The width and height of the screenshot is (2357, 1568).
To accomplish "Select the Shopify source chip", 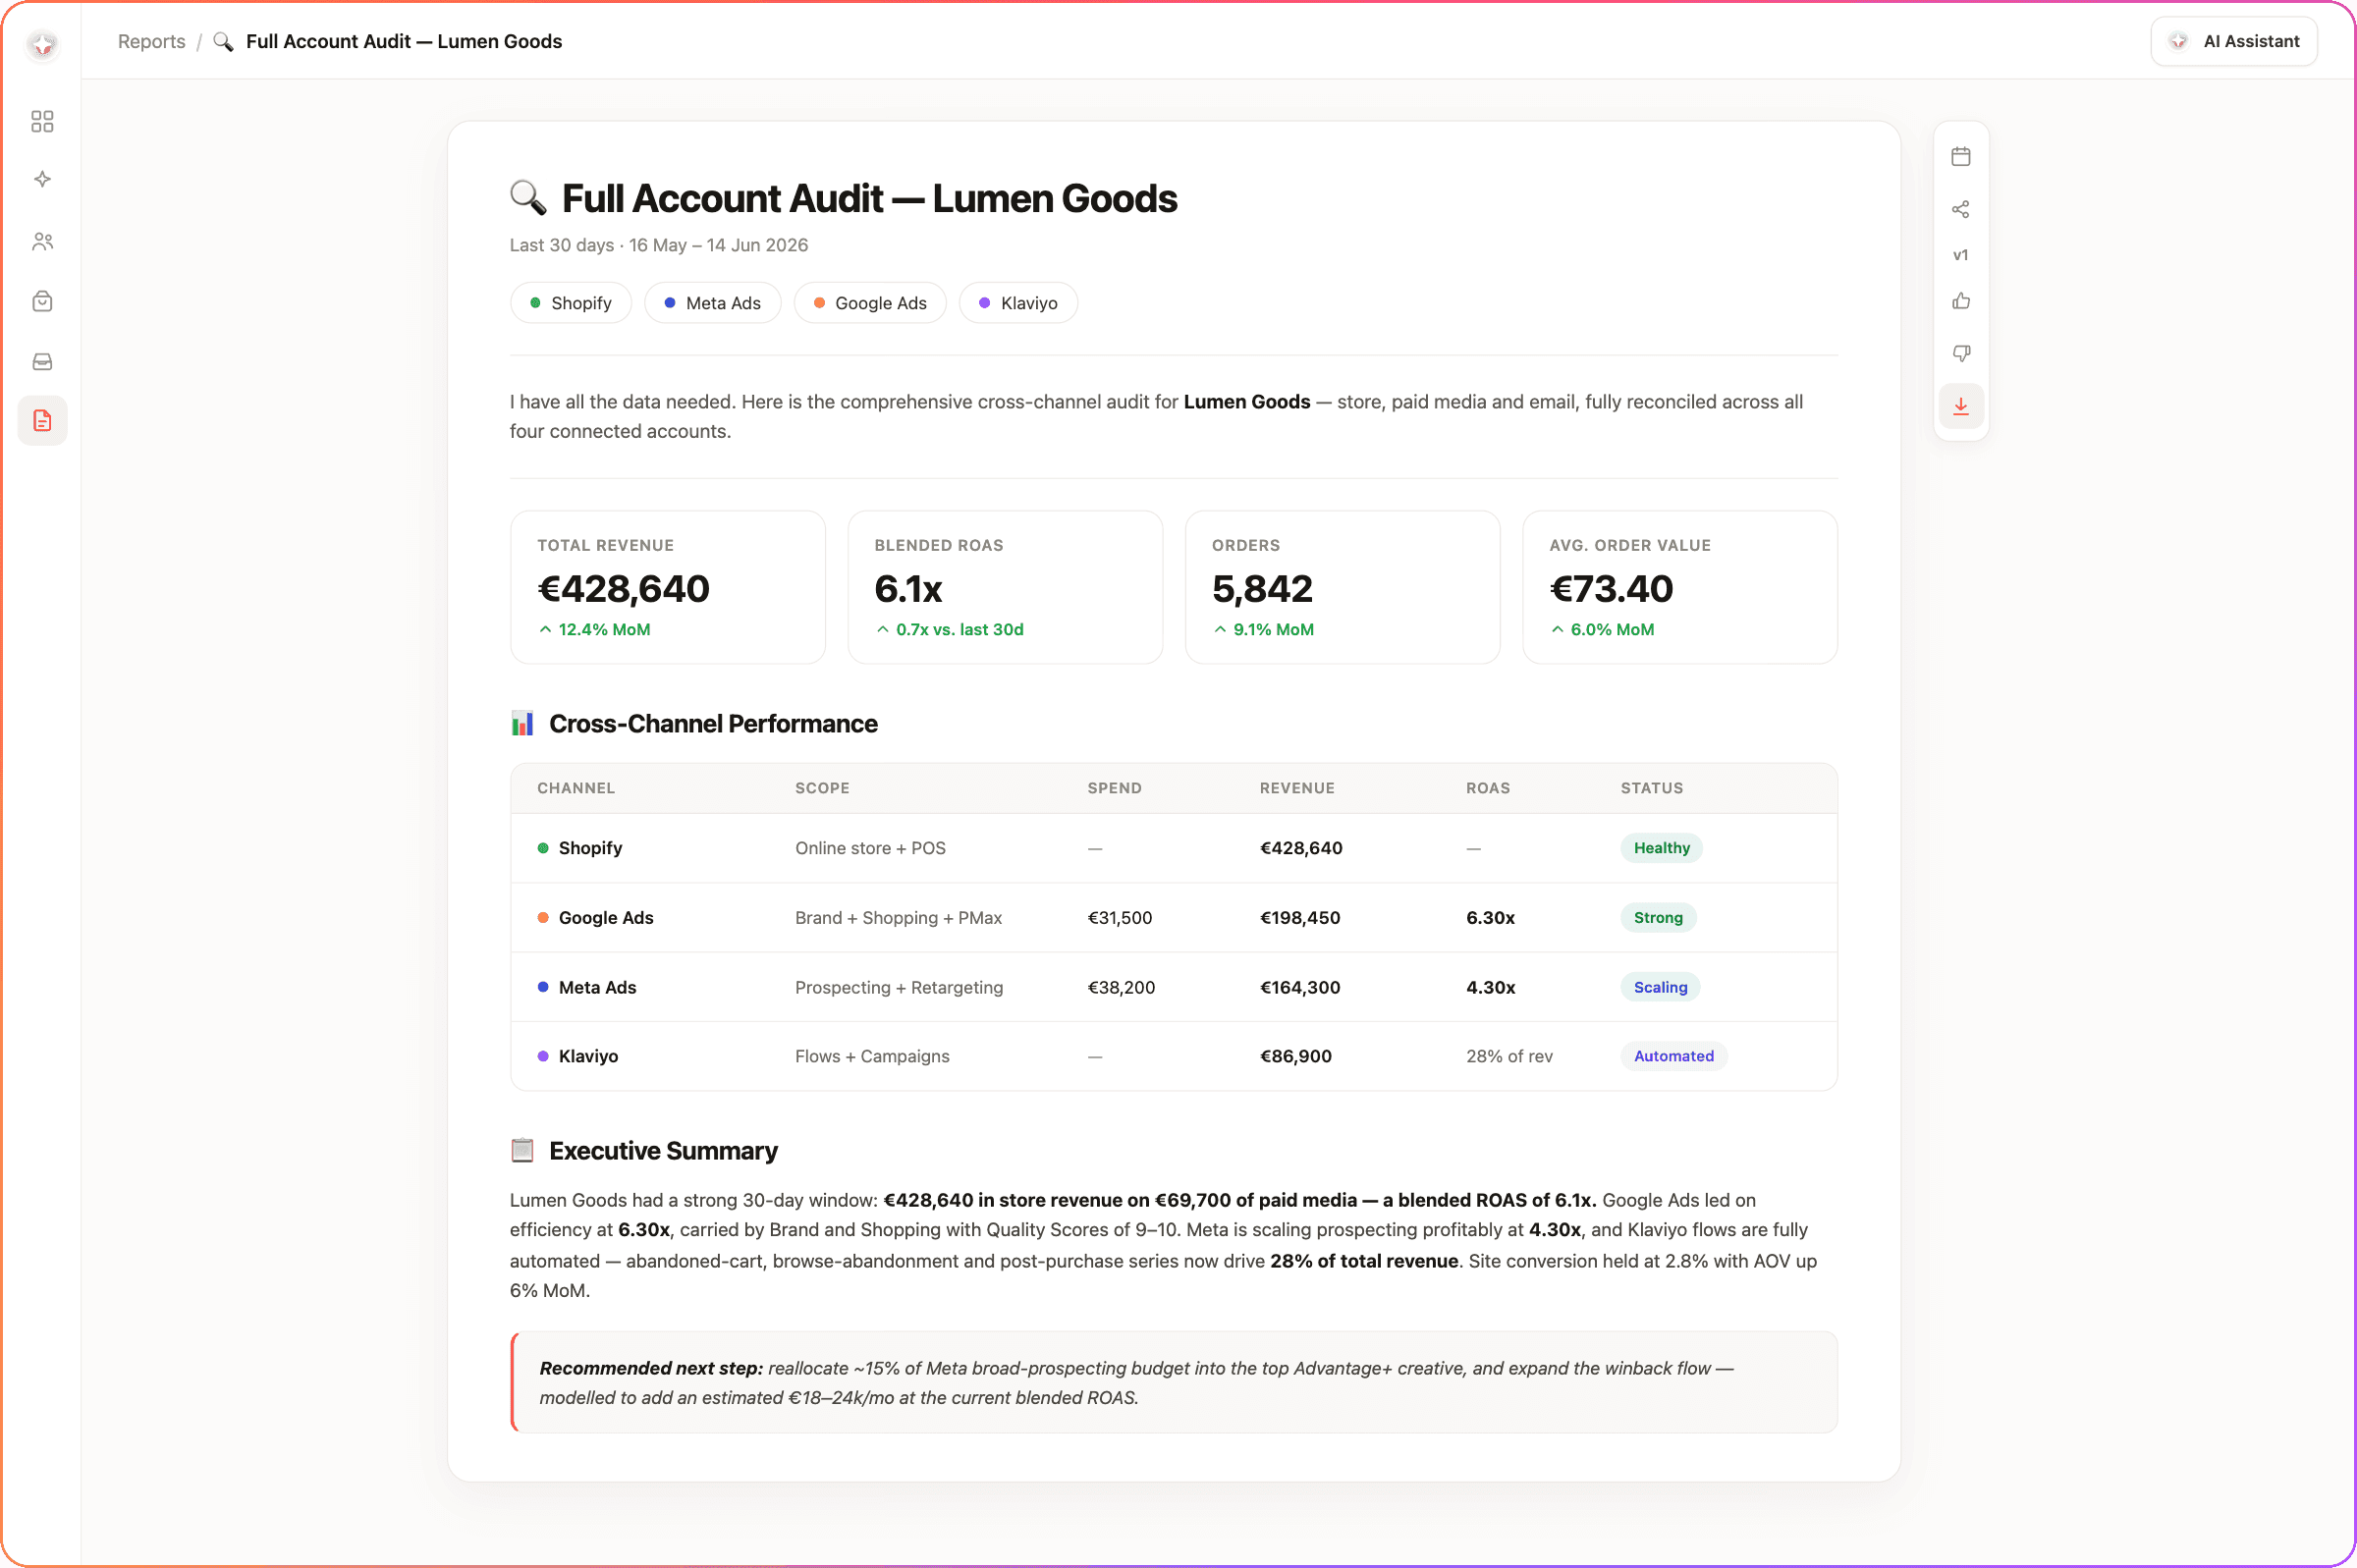I will [x=570, y=303].
